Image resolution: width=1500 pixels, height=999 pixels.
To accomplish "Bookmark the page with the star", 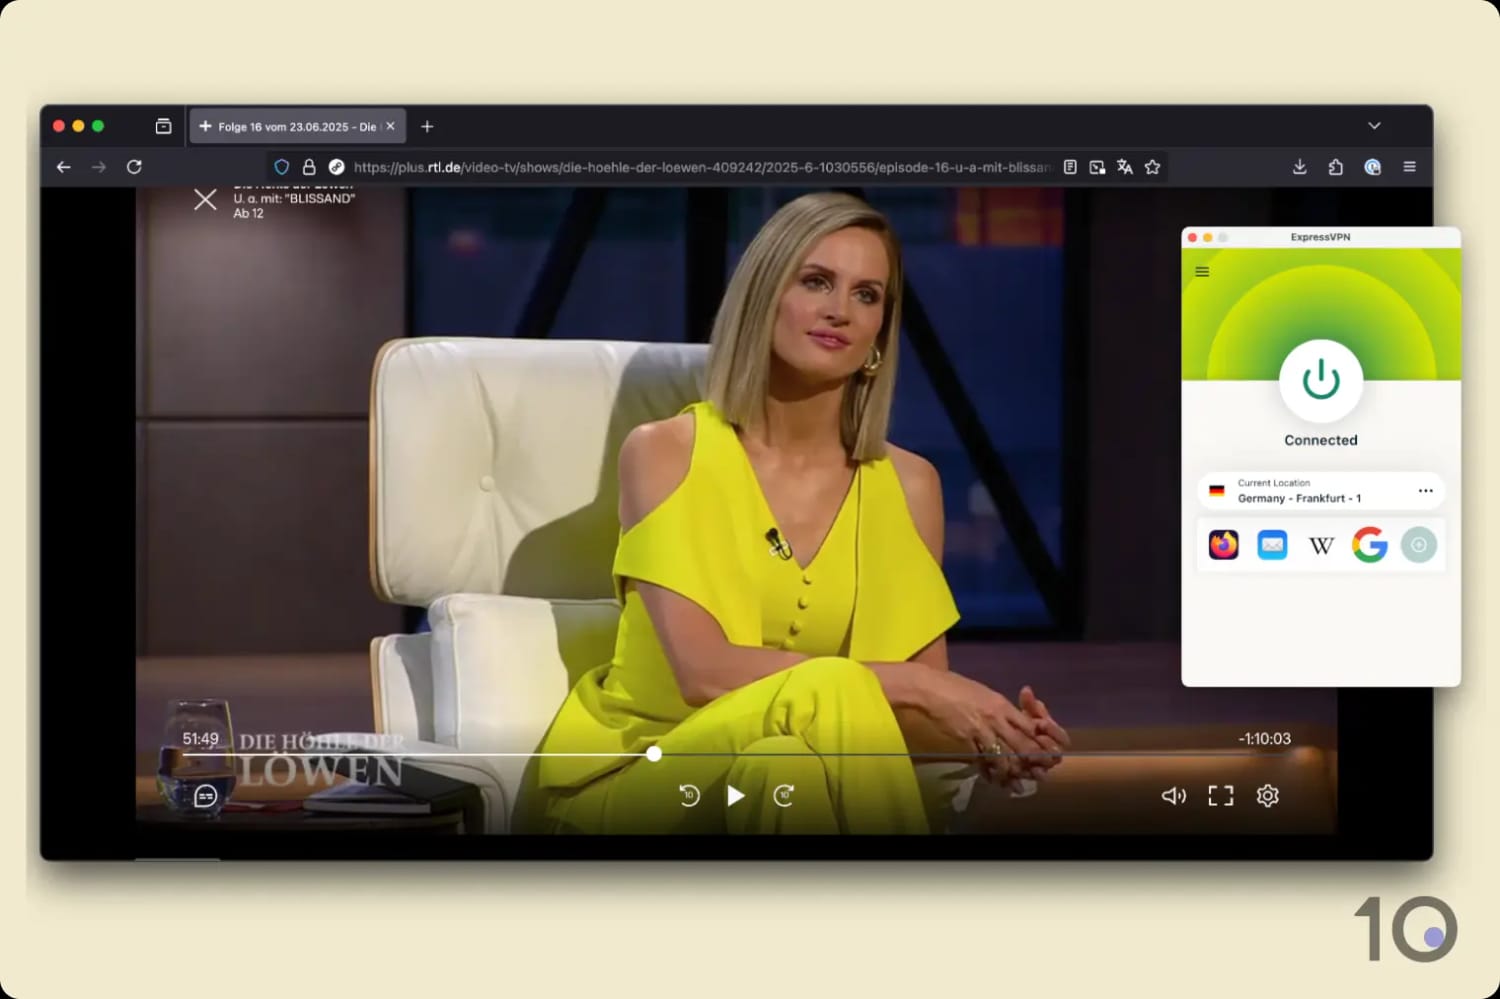I will [x=1153, y=167].
